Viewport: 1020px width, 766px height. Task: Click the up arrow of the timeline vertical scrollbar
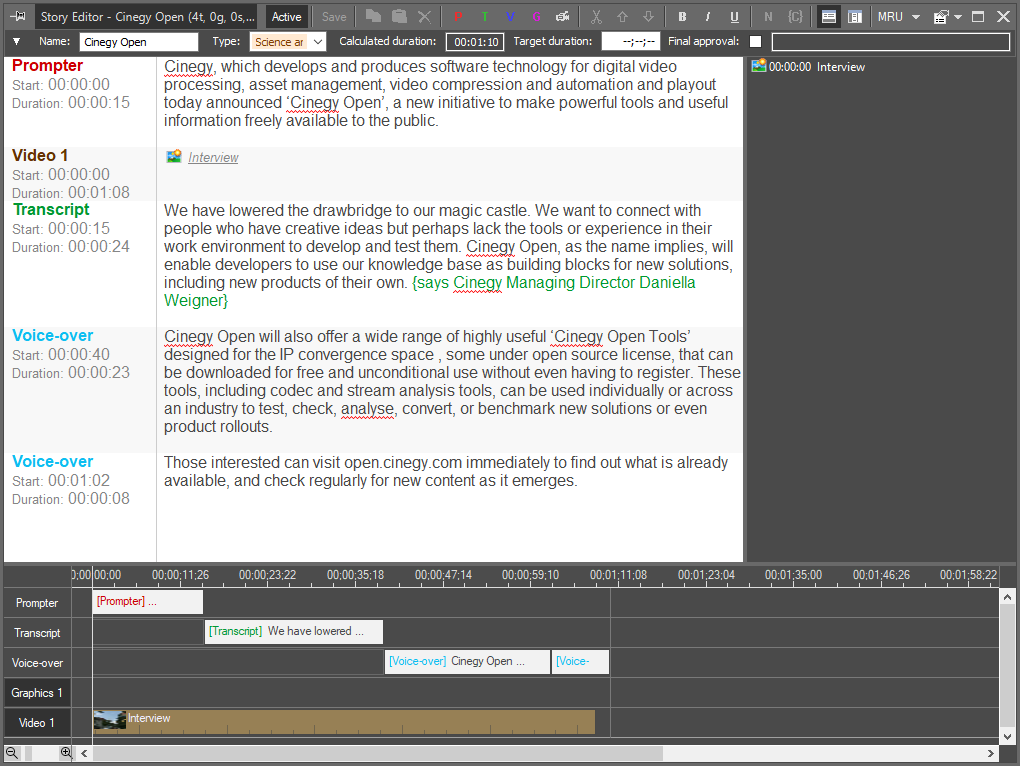click(x=1007, y=597)
